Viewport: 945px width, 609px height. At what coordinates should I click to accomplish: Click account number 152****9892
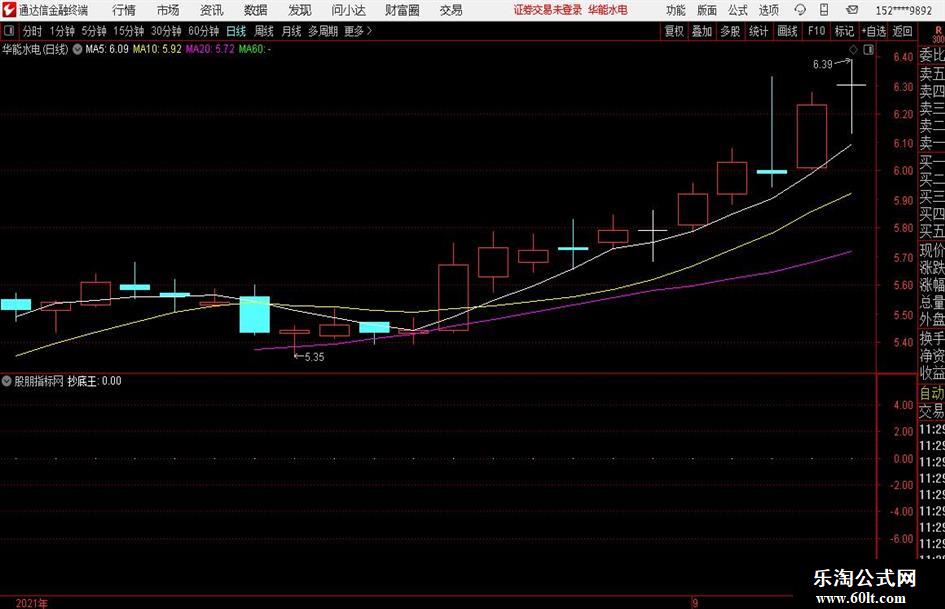pyautogui.click(x=903, y=10)
